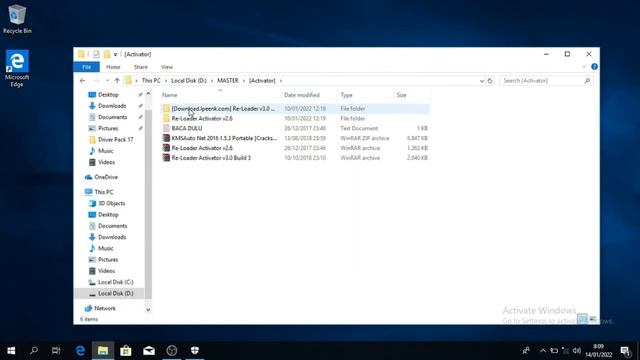Image resolution: width=640 pixels, height=360 pixels.
Task: Open the Explorer help icon
Action: pyautogui.click(x=594, y=67)
